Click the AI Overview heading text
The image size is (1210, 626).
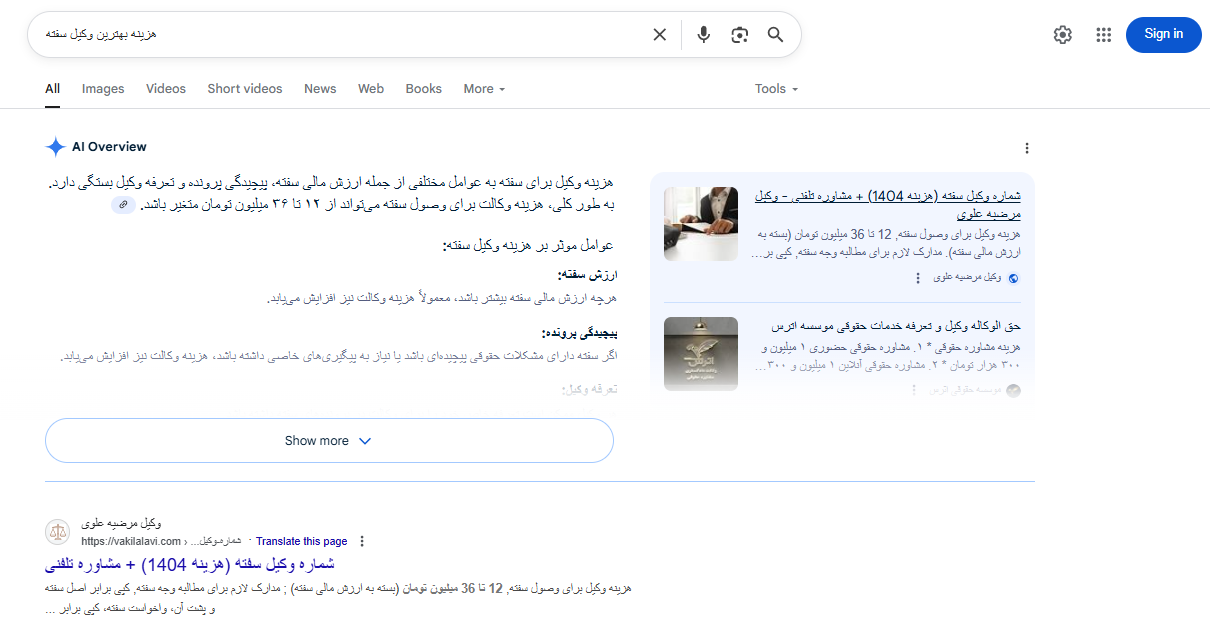click(x=109, y=147)
